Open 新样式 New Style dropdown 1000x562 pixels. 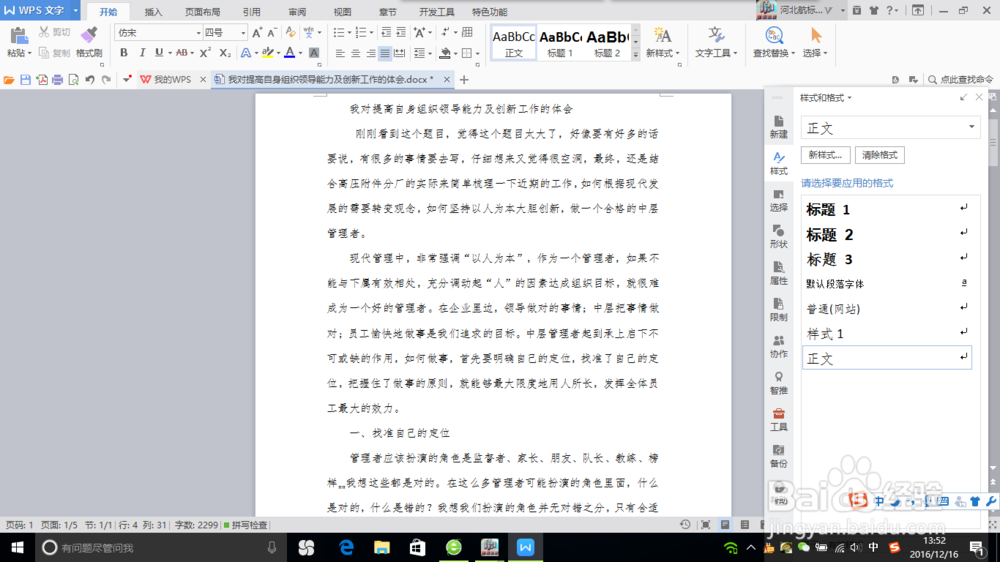click(663, 54)
